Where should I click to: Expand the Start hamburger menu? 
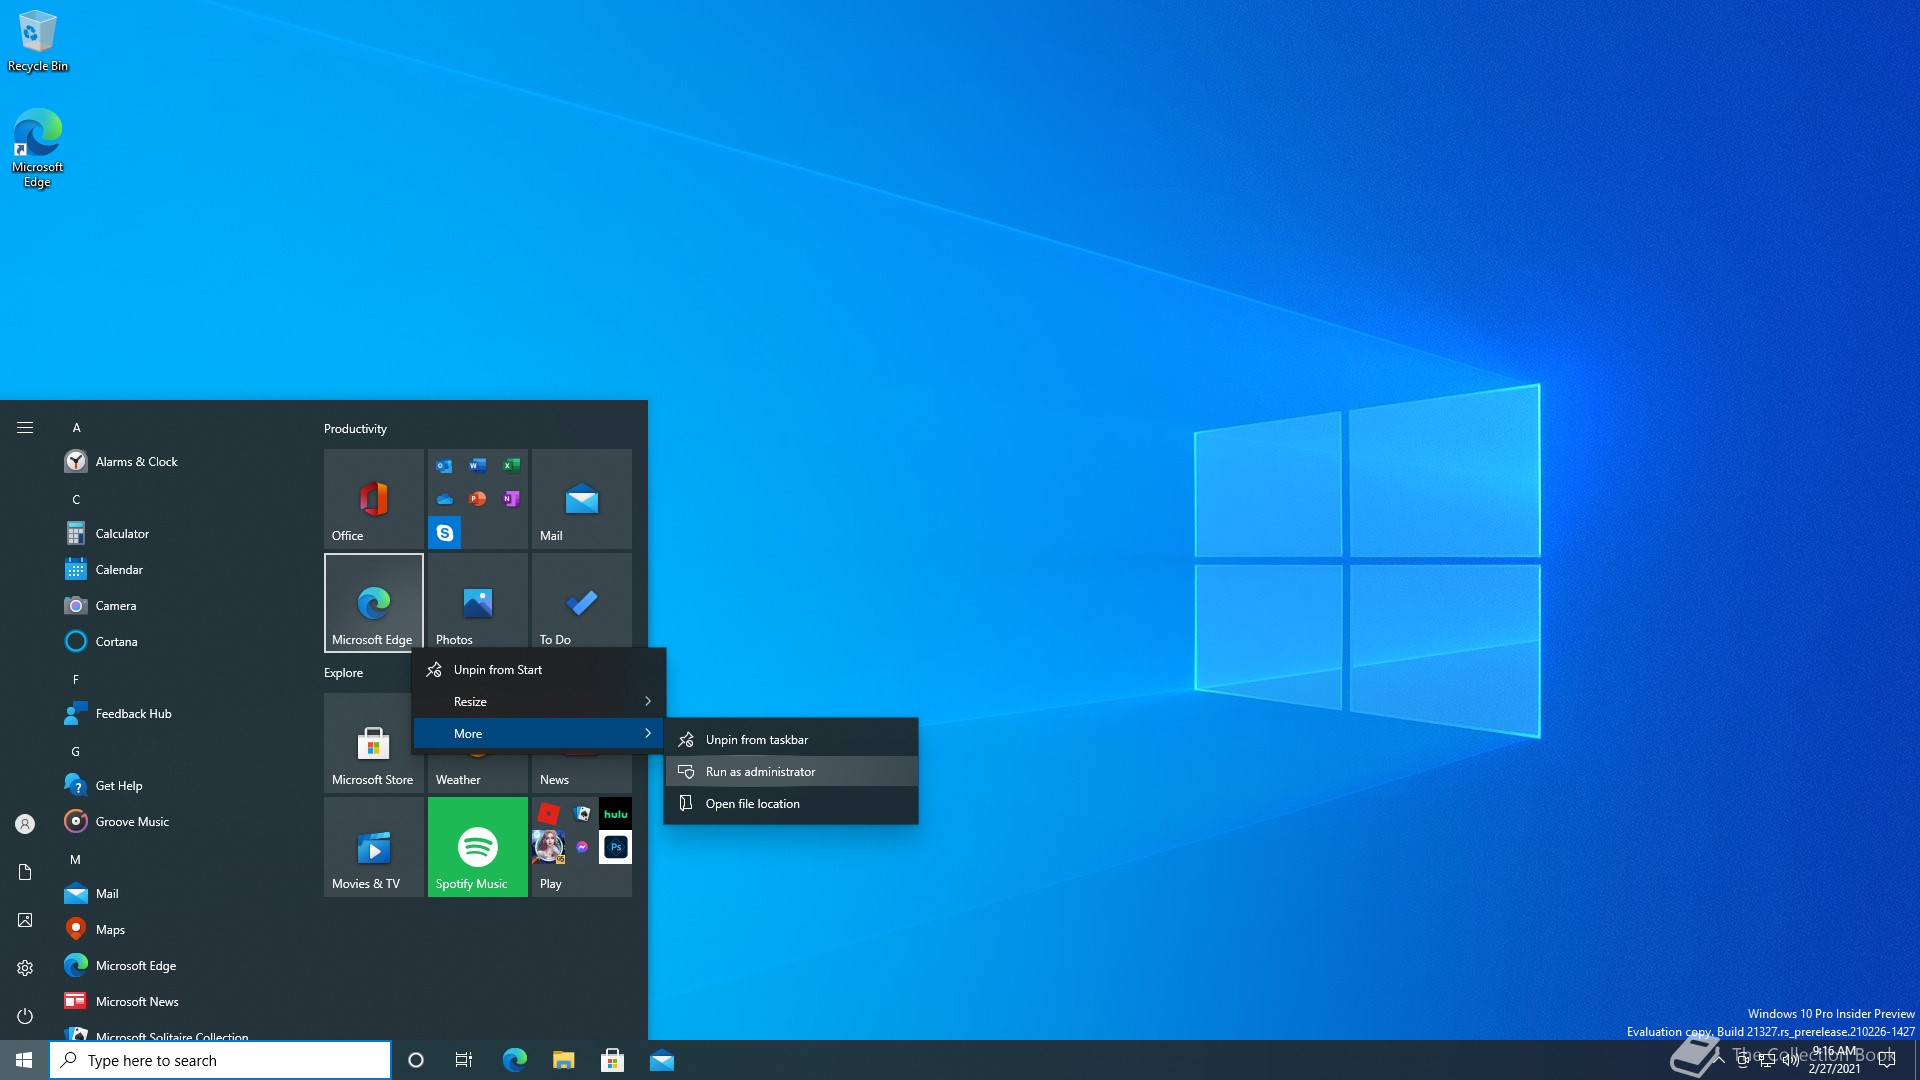coord(25,427)
